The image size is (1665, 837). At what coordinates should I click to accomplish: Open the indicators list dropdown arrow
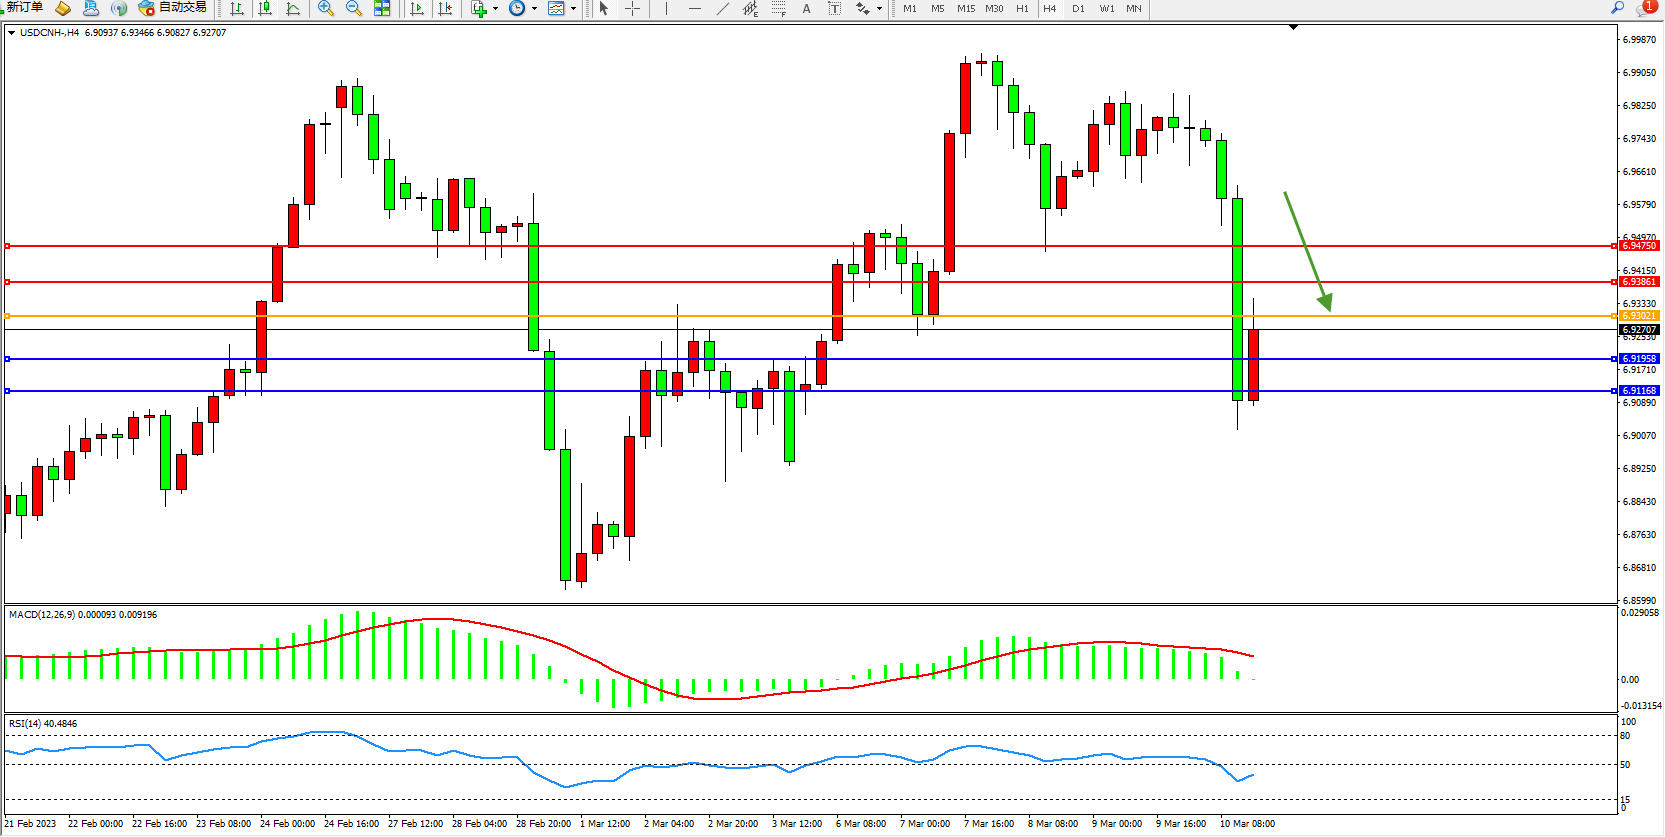pos(495,9)
